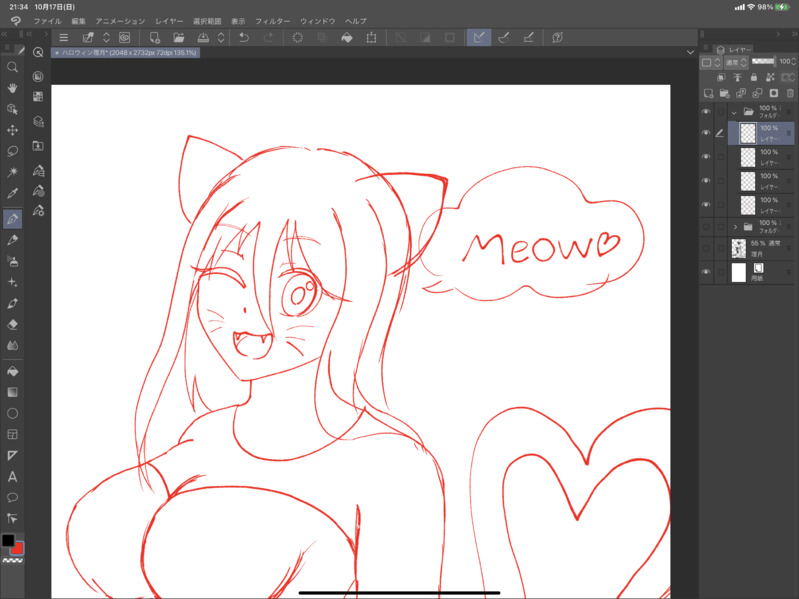Select the active Pen tool
The image size is (799, 599).
(x=13, y=219)
